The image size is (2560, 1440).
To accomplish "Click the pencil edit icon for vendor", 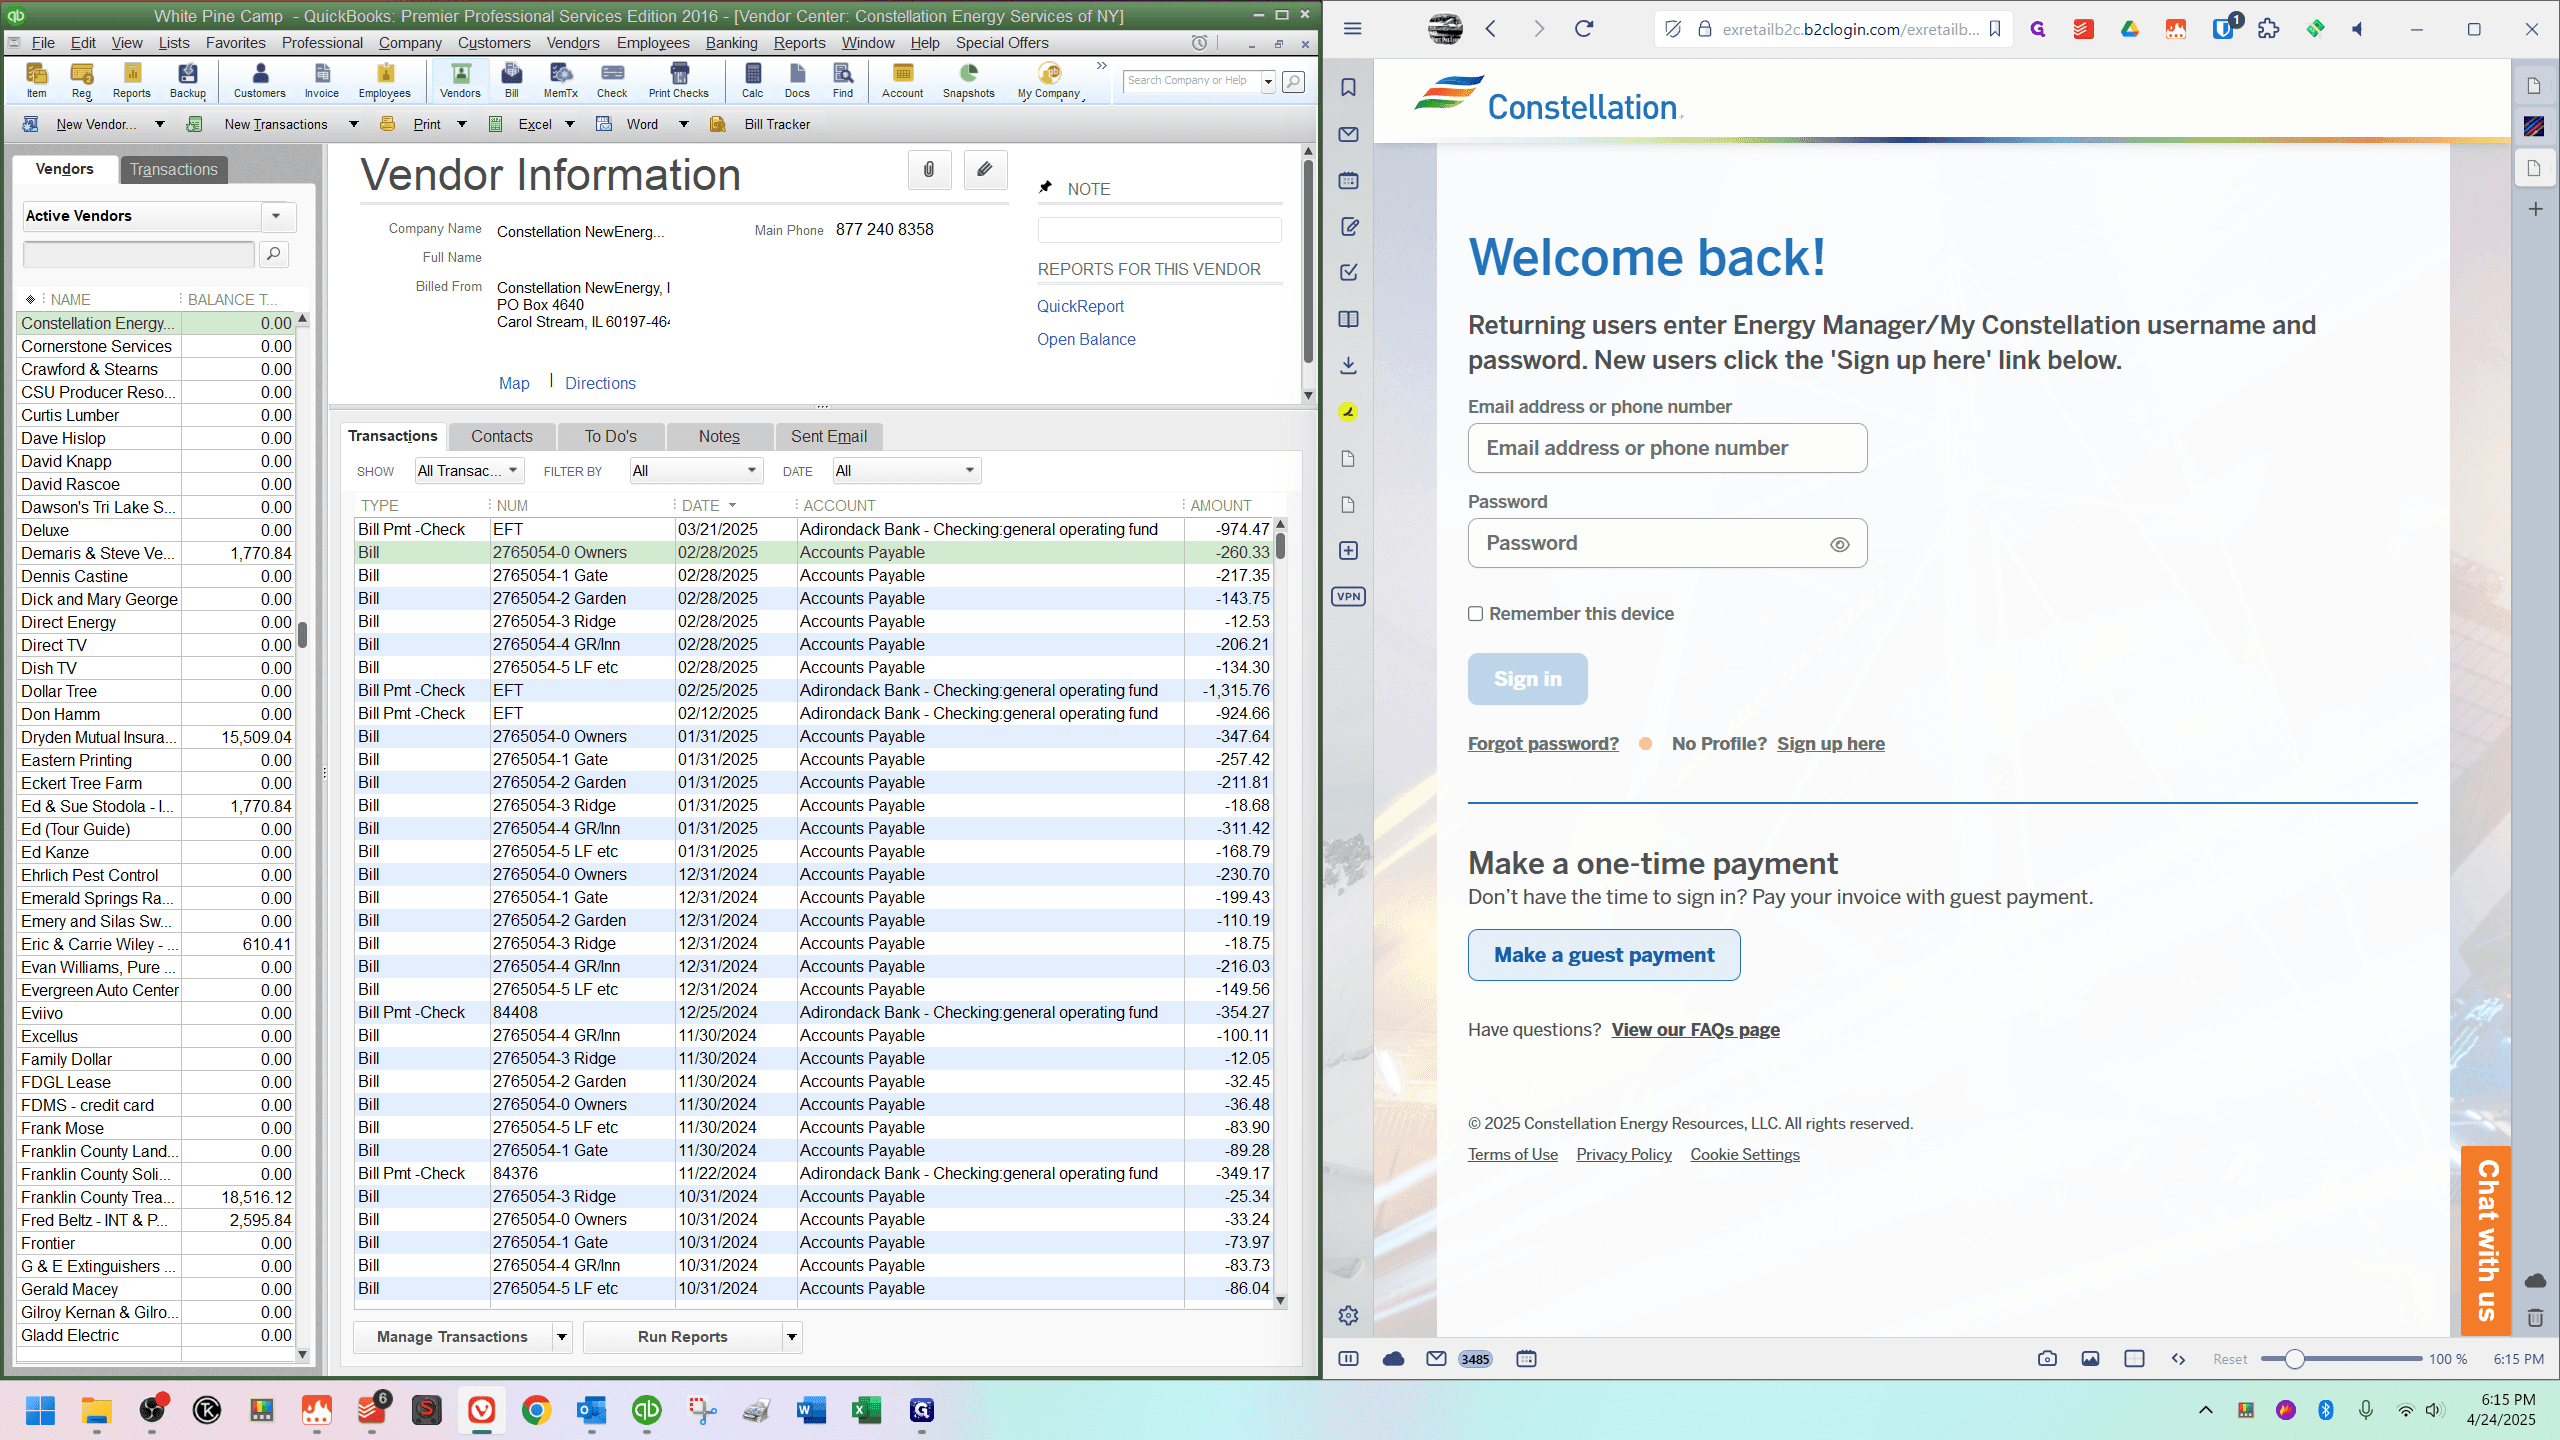I will (x=985, y=169).
